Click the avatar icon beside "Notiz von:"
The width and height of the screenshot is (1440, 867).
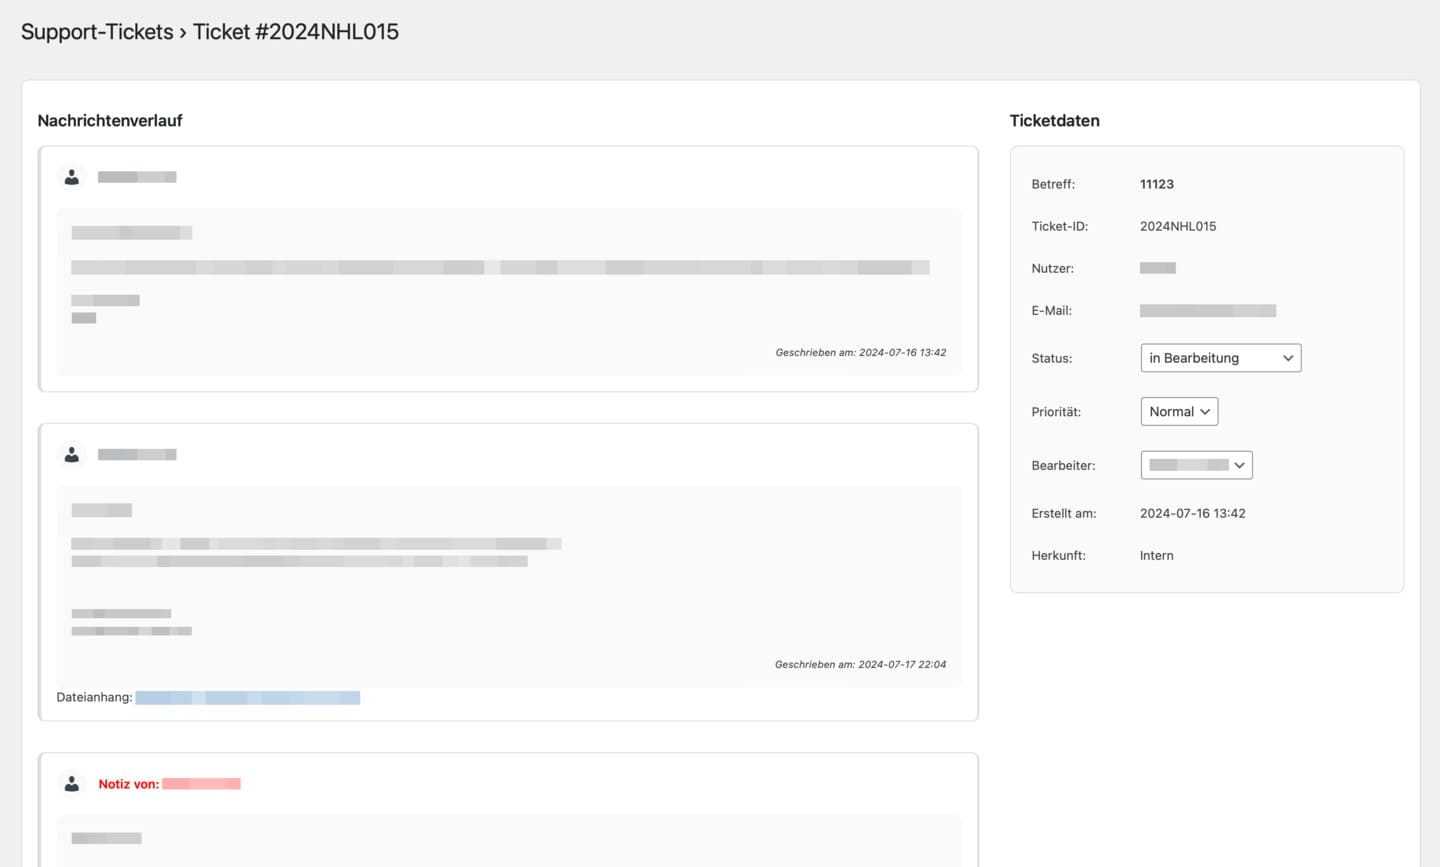[72, 784]
